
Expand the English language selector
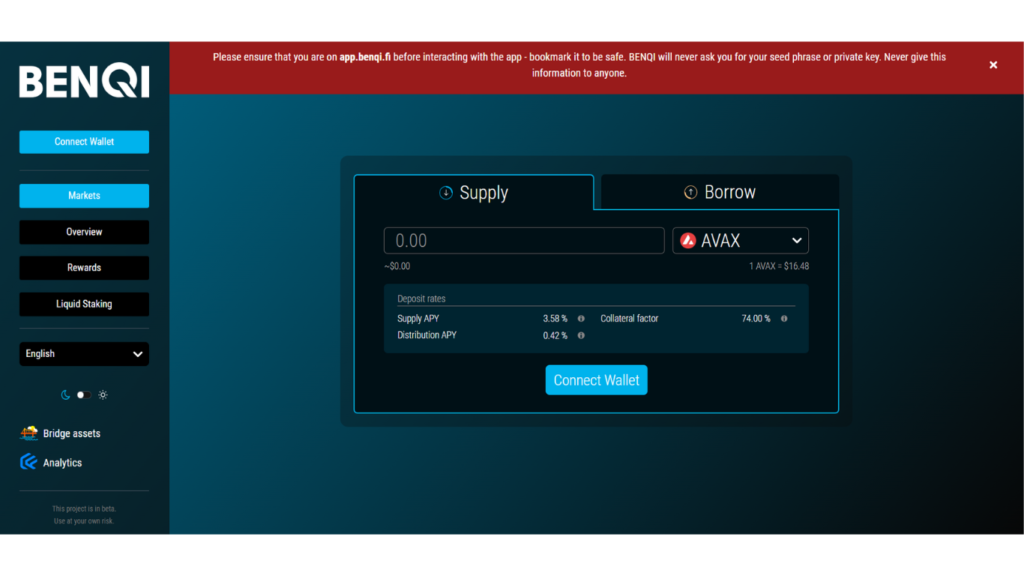(84, 354)
